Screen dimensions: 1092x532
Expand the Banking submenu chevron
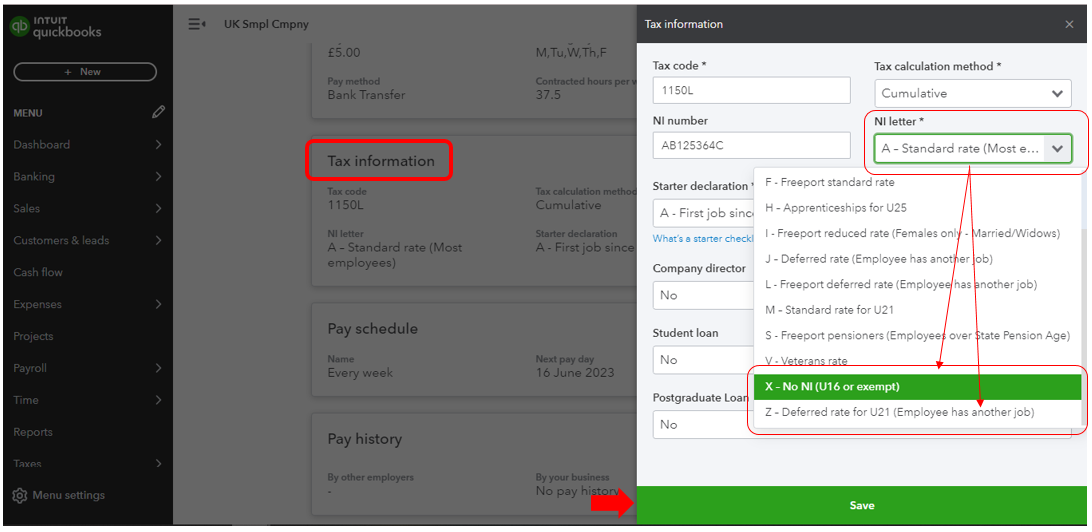158,177
